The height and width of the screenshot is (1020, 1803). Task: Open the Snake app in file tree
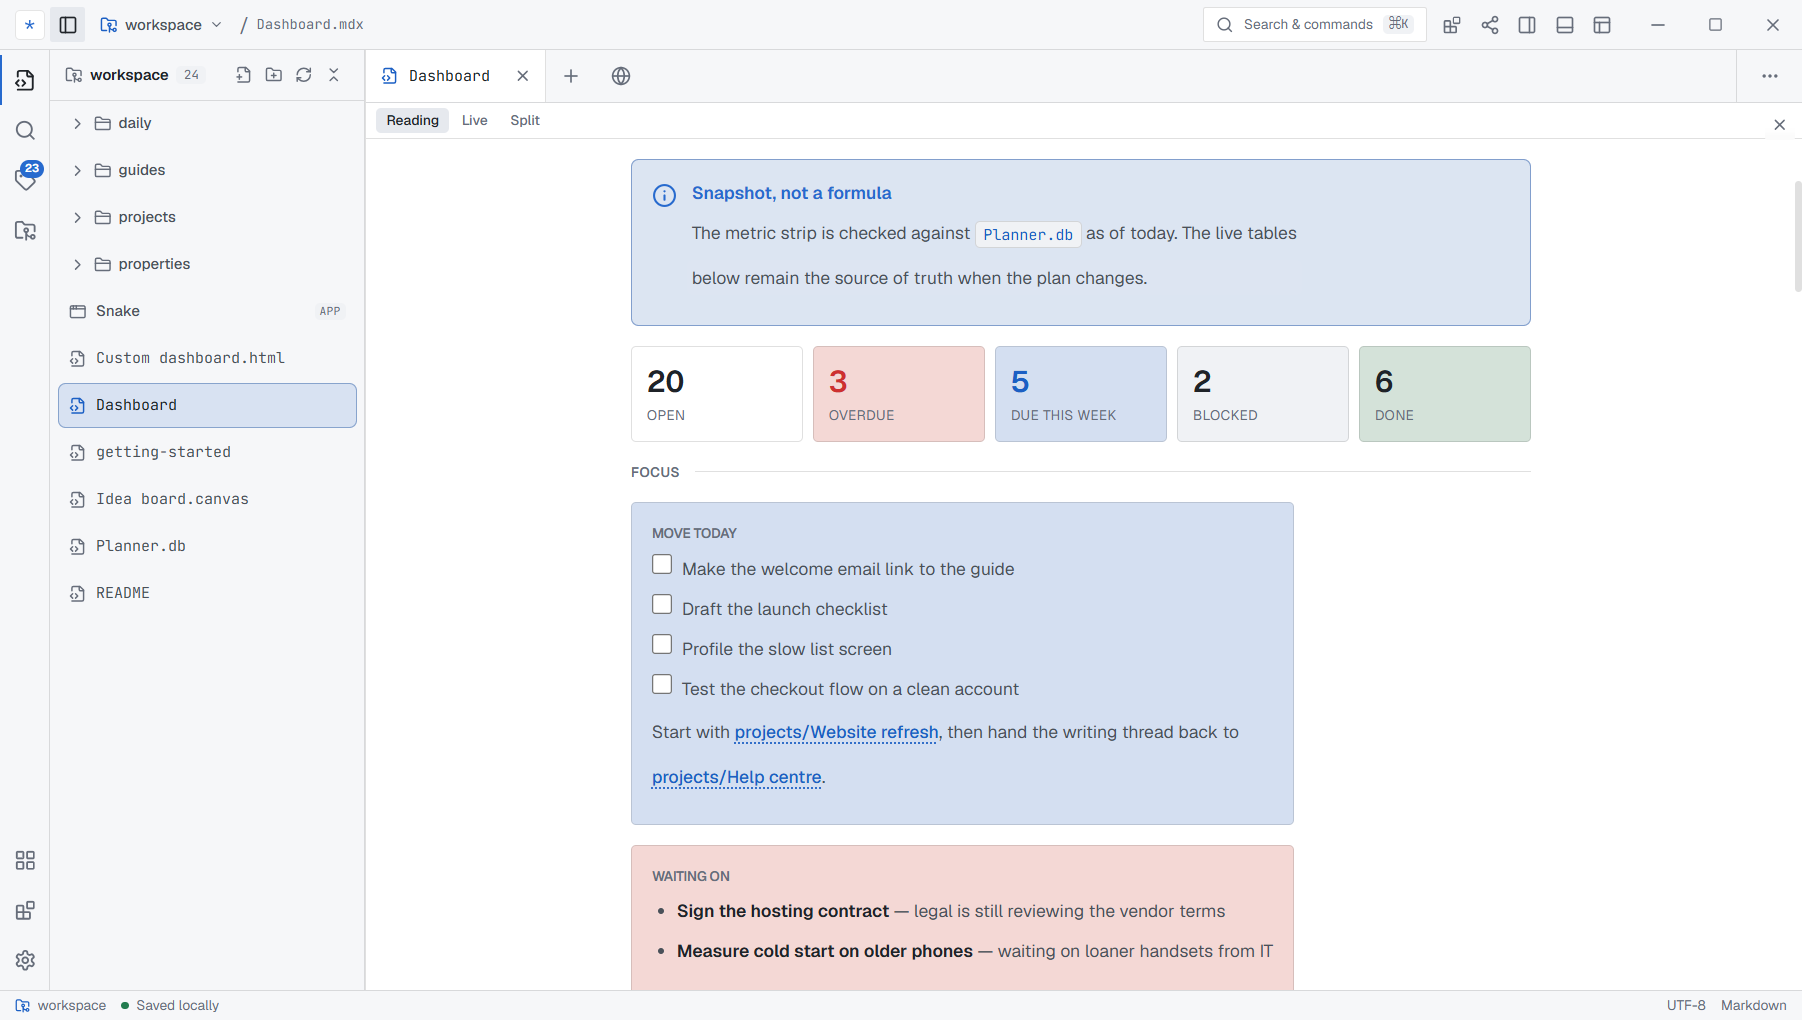tap(207, 311)
